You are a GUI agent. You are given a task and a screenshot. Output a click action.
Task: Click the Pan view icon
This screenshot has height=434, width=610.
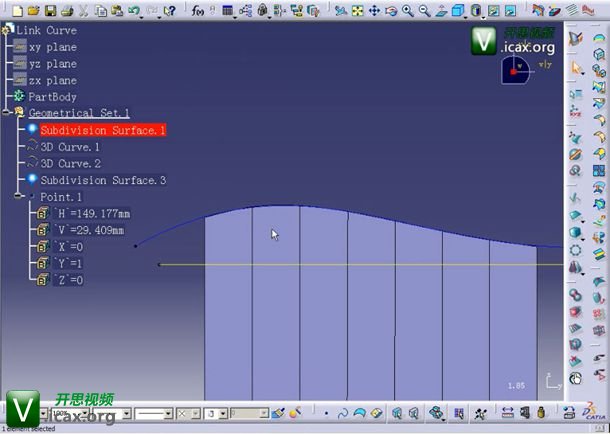374,11
